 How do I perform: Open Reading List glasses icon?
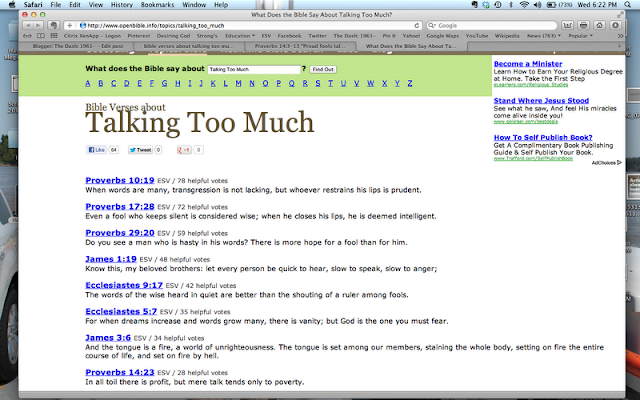point(28,36)
